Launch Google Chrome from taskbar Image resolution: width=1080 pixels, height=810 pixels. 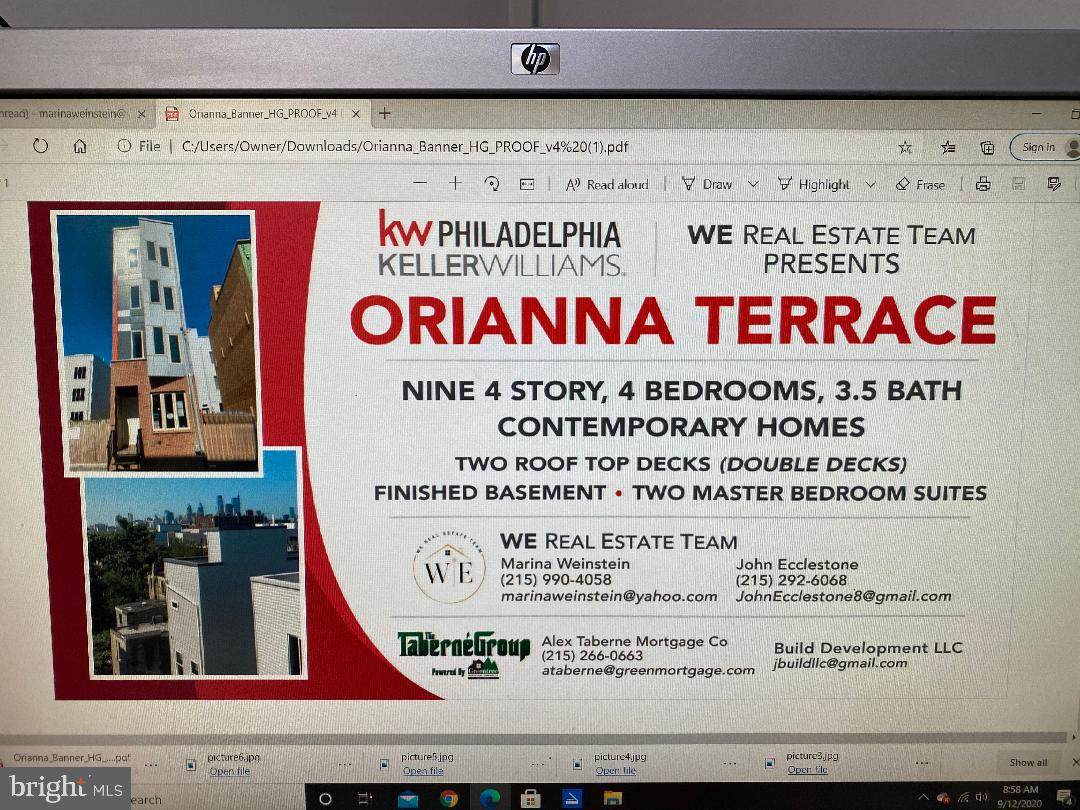[x=448, y=799]
